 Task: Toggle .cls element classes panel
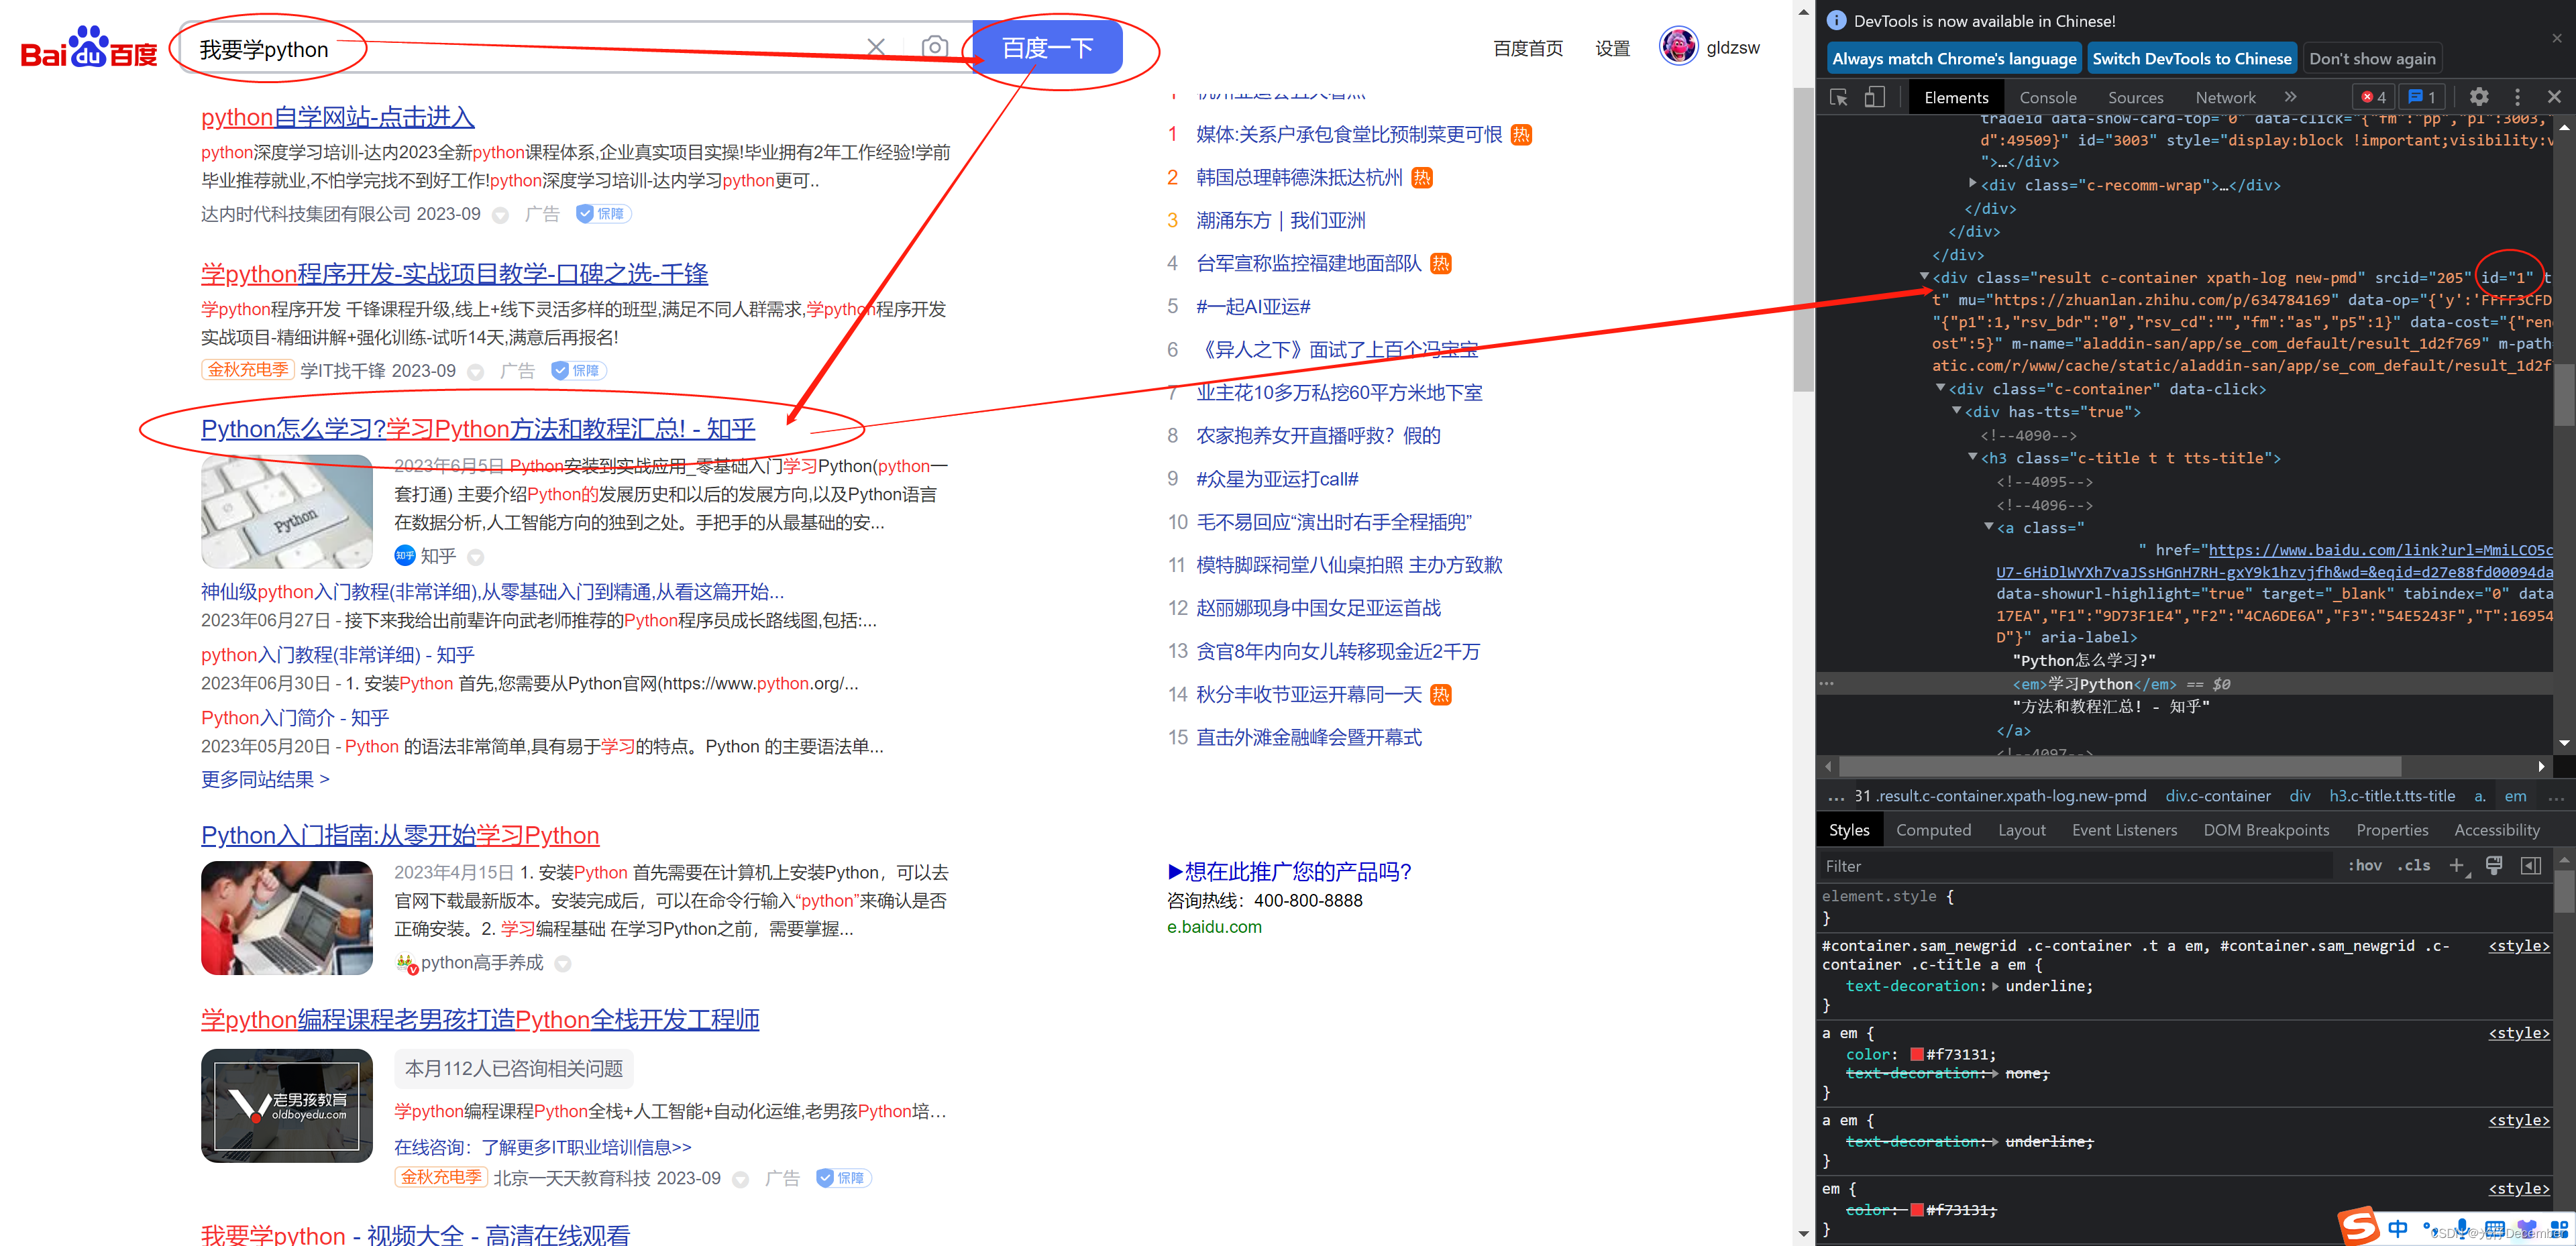coord(2413,866)
